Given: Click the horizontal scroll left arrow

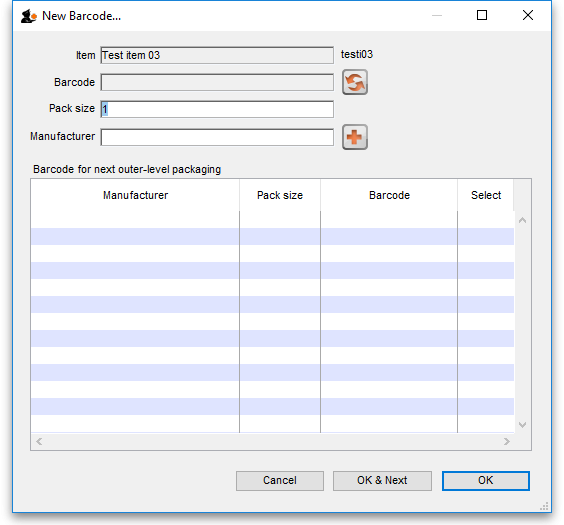Looking at the screenshot, I should click(x=39, y=441).
